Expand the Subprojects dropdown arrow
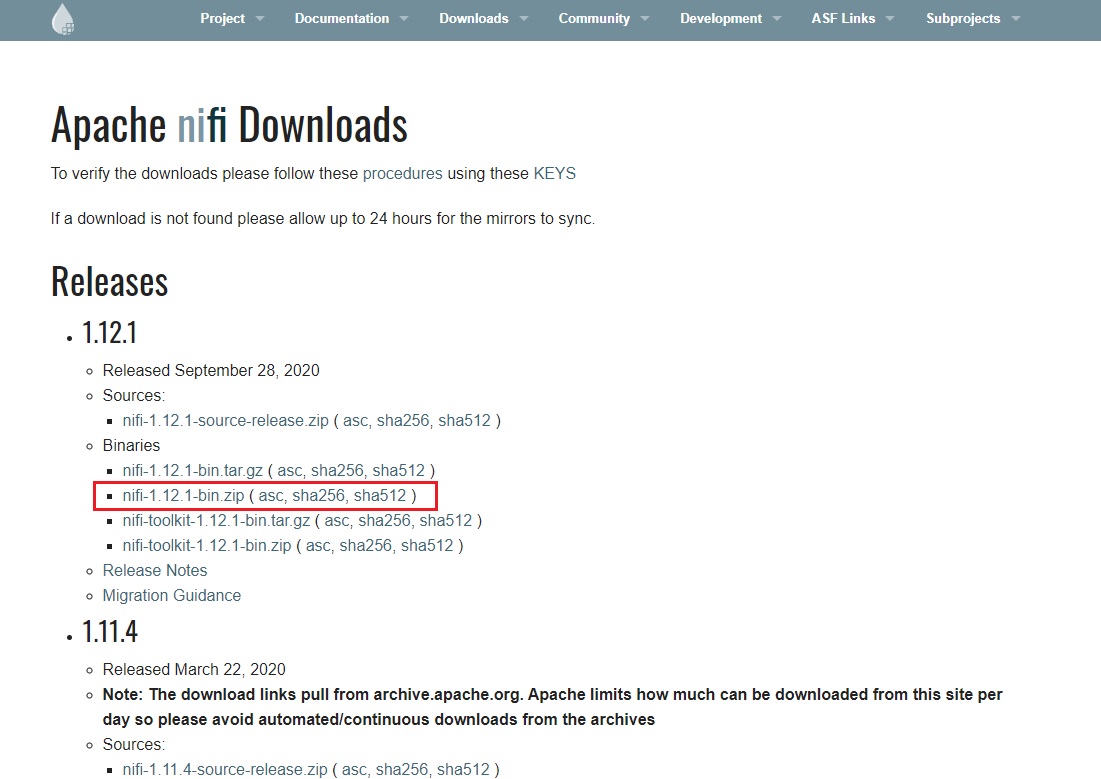The image size is (1101, 779). click(1015, 19)
